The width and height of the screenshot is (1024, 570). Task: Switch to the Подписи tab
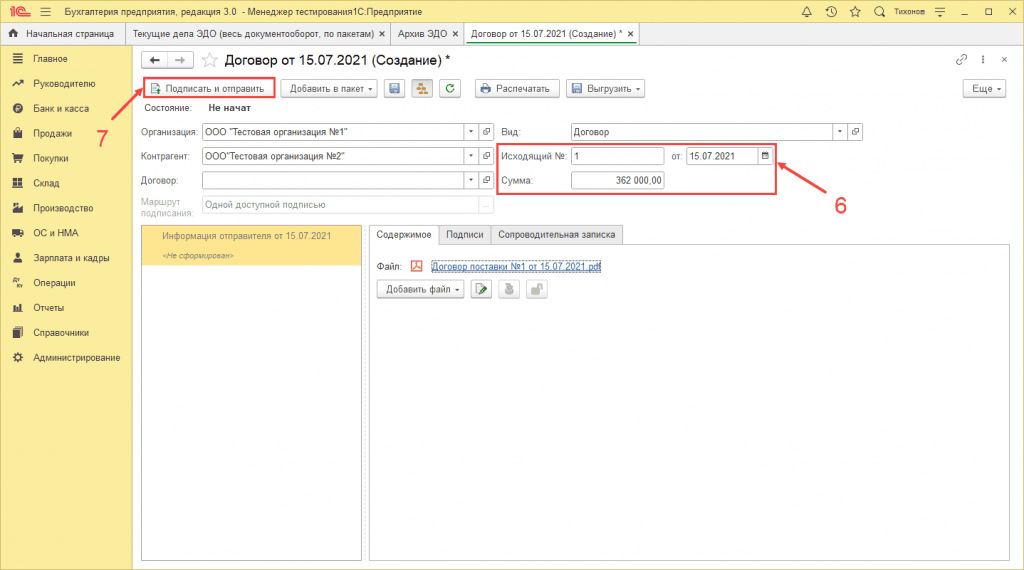[x=465, y=234]
